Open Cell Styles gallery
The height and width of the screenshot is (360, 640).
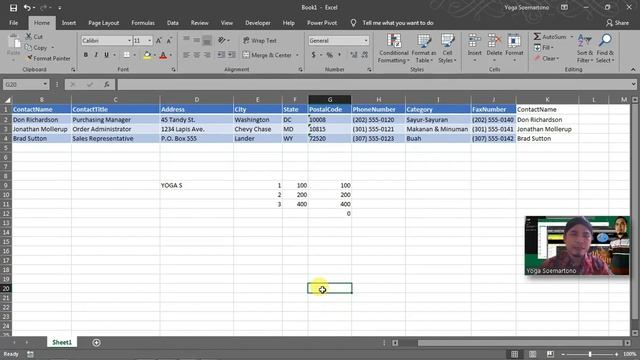coord(447,48)
